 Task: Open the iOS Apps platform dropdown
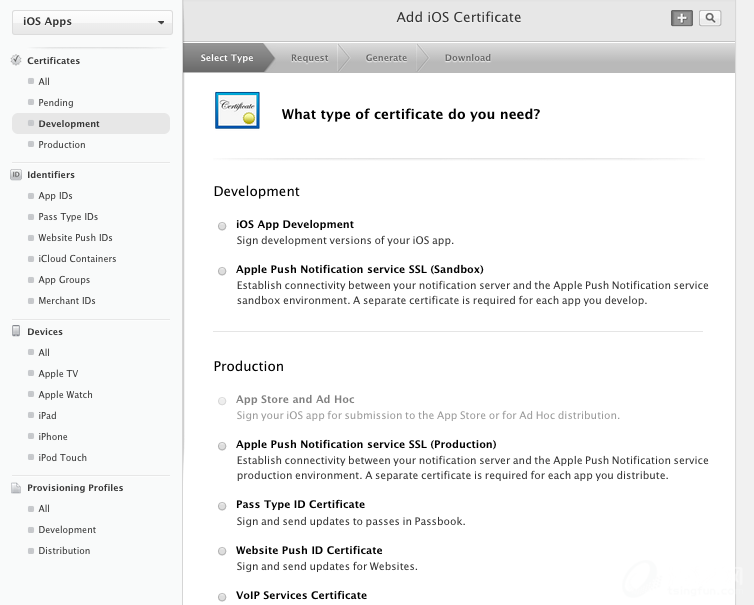pos(92,22)
